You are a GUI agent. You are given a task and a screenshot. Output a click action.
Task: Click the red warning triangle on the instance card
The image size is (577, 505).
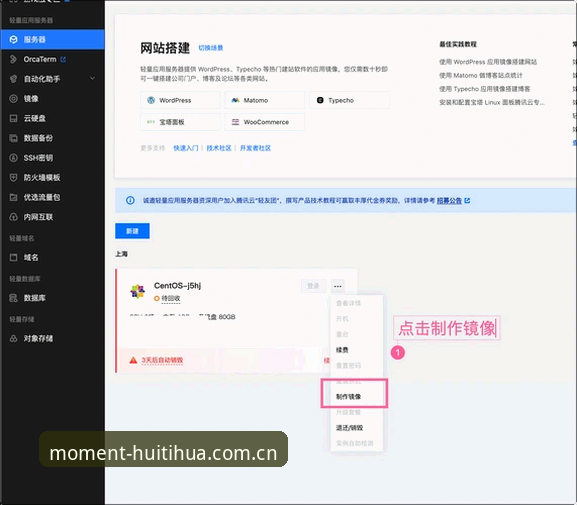click(x=133, y=360)
